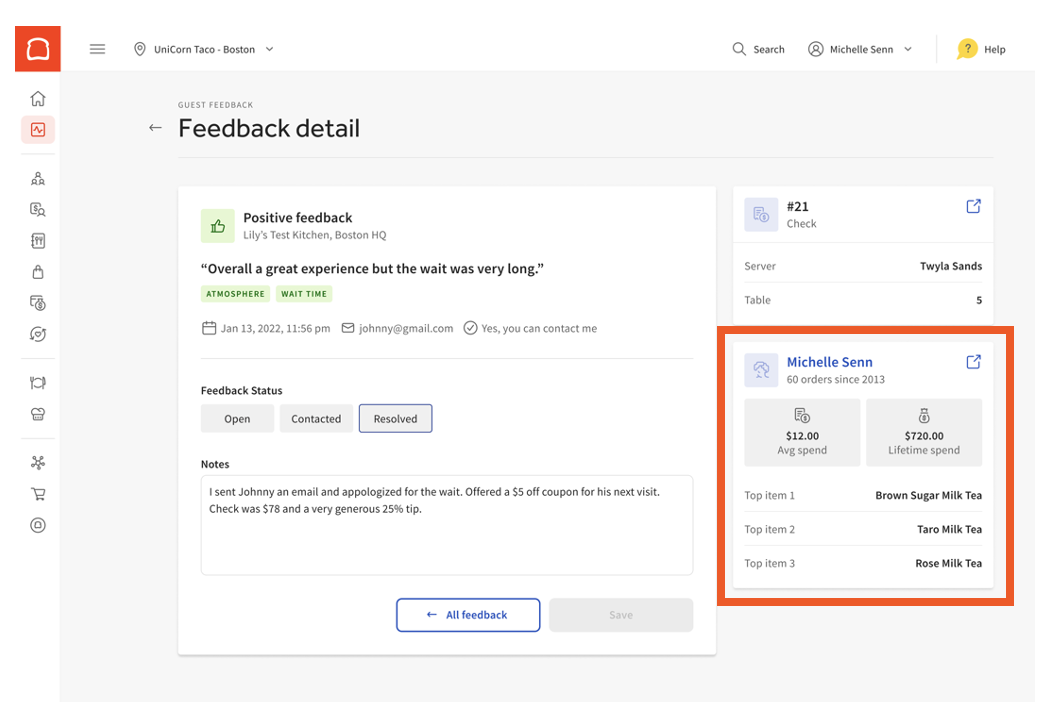The image size is (1052, 702).
Task: Select the takeout bag icon in the sidebar
Action: pyautogui.click(x=37, y=271)
